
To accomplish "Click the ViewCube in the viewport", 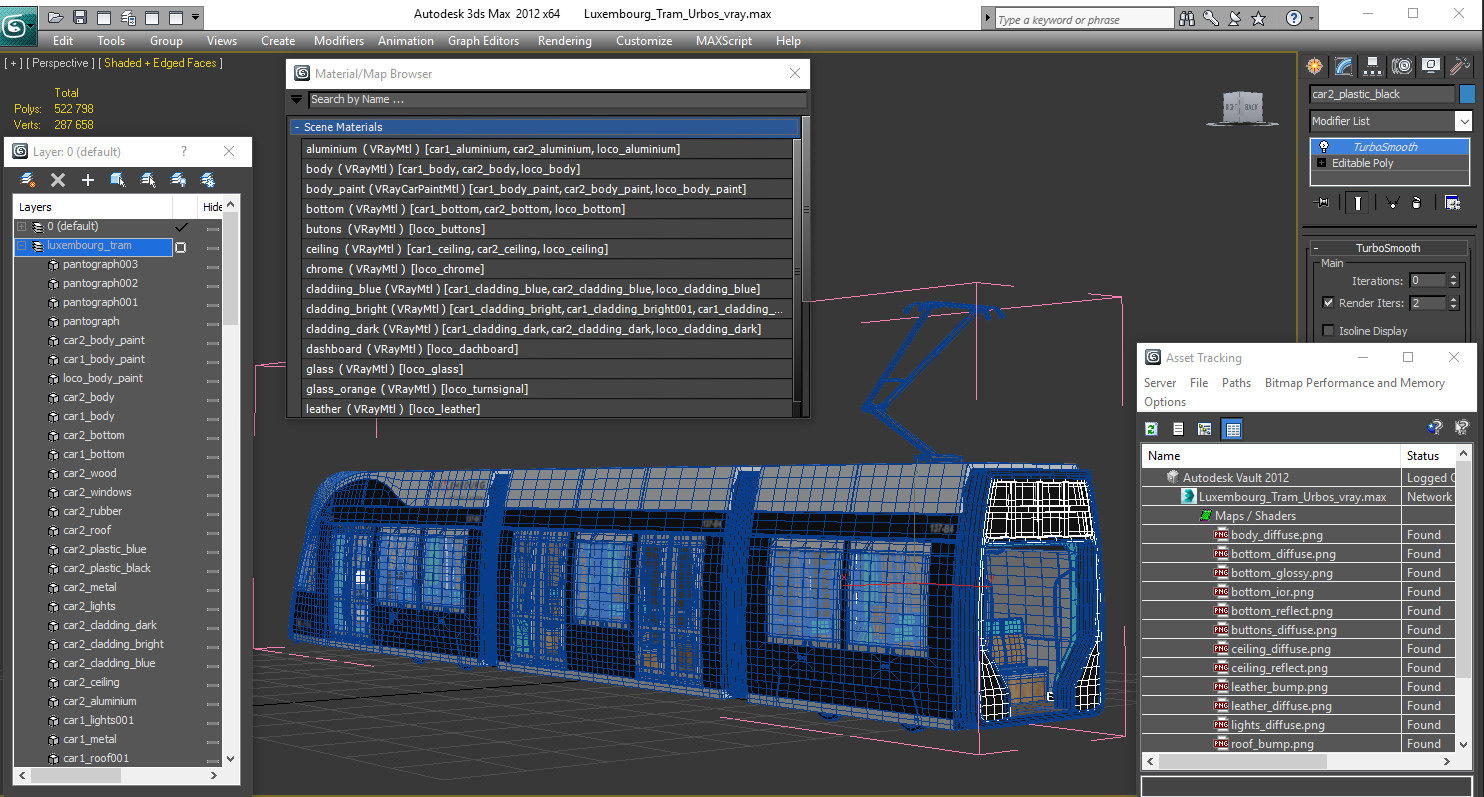I will pos(1242,109).
